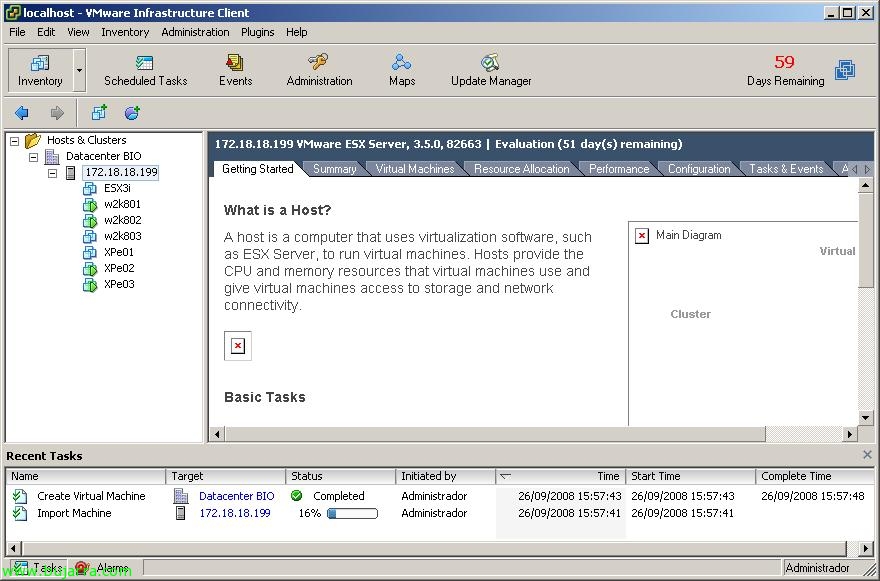880x581 pixels.
Task: Select Datacenter BIO in the inventory tree
Action: (x=103, y=156)
